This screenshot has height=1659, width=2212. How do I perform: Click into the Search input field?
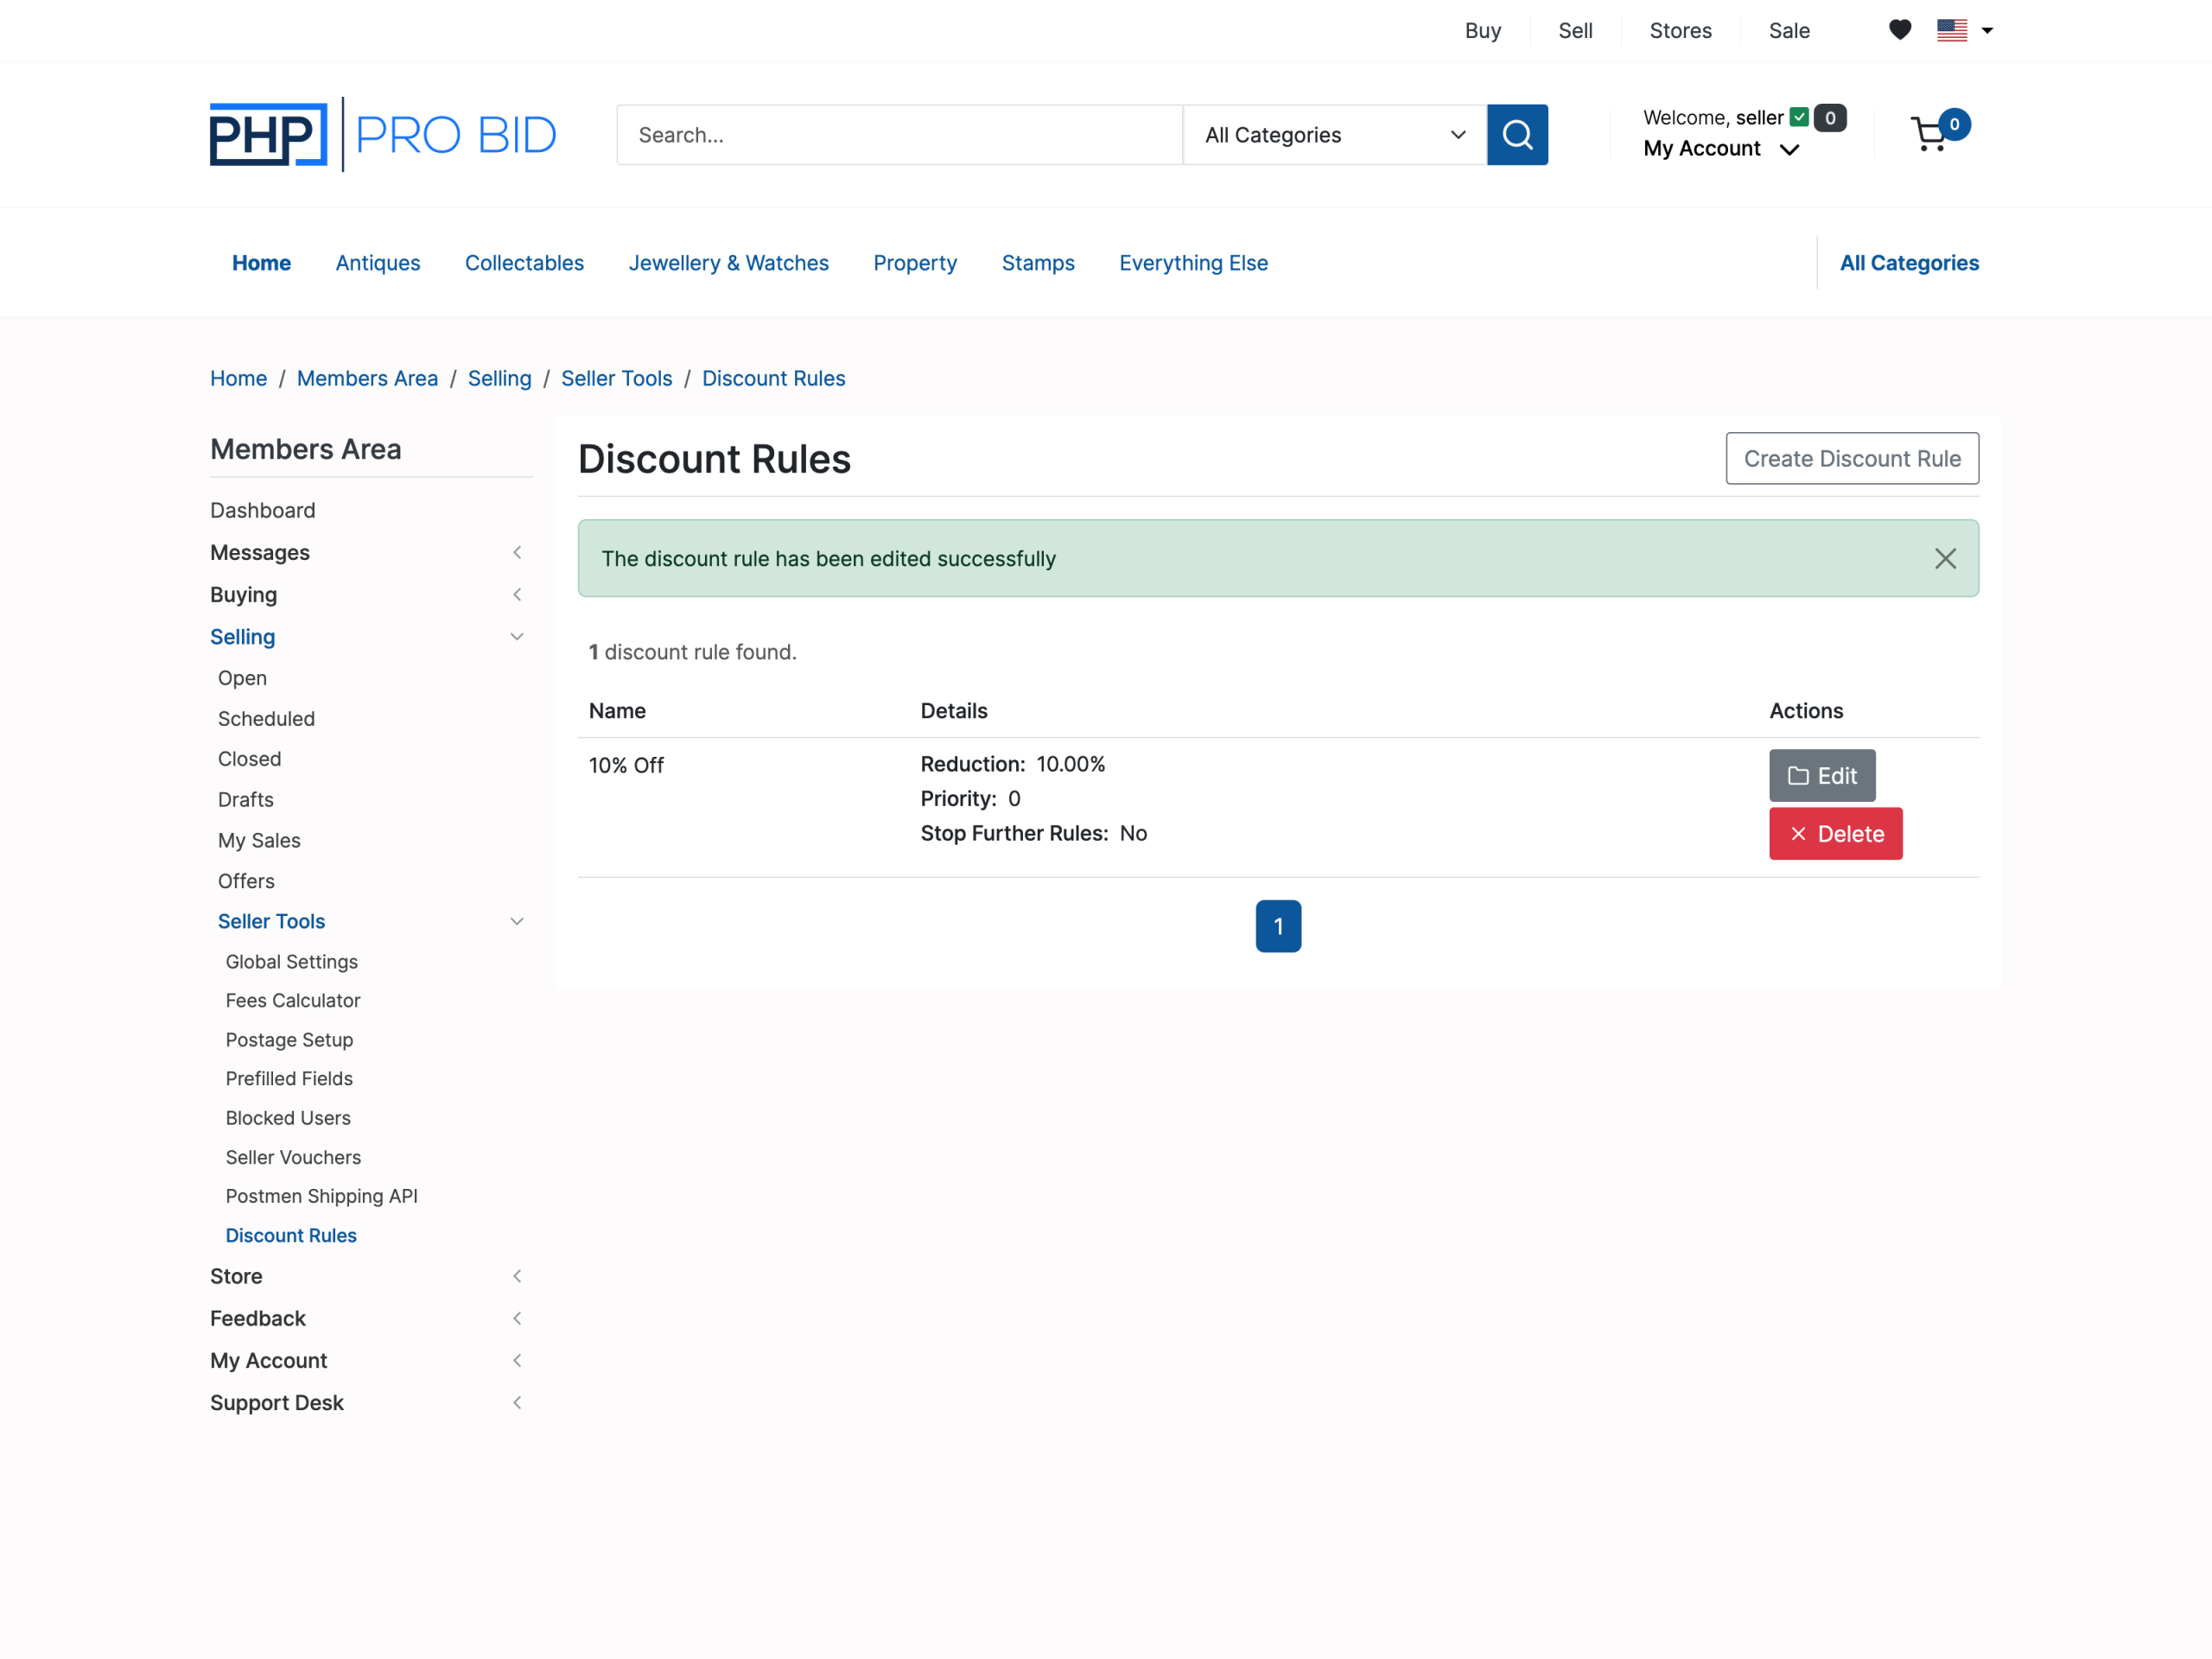point(899,135)
